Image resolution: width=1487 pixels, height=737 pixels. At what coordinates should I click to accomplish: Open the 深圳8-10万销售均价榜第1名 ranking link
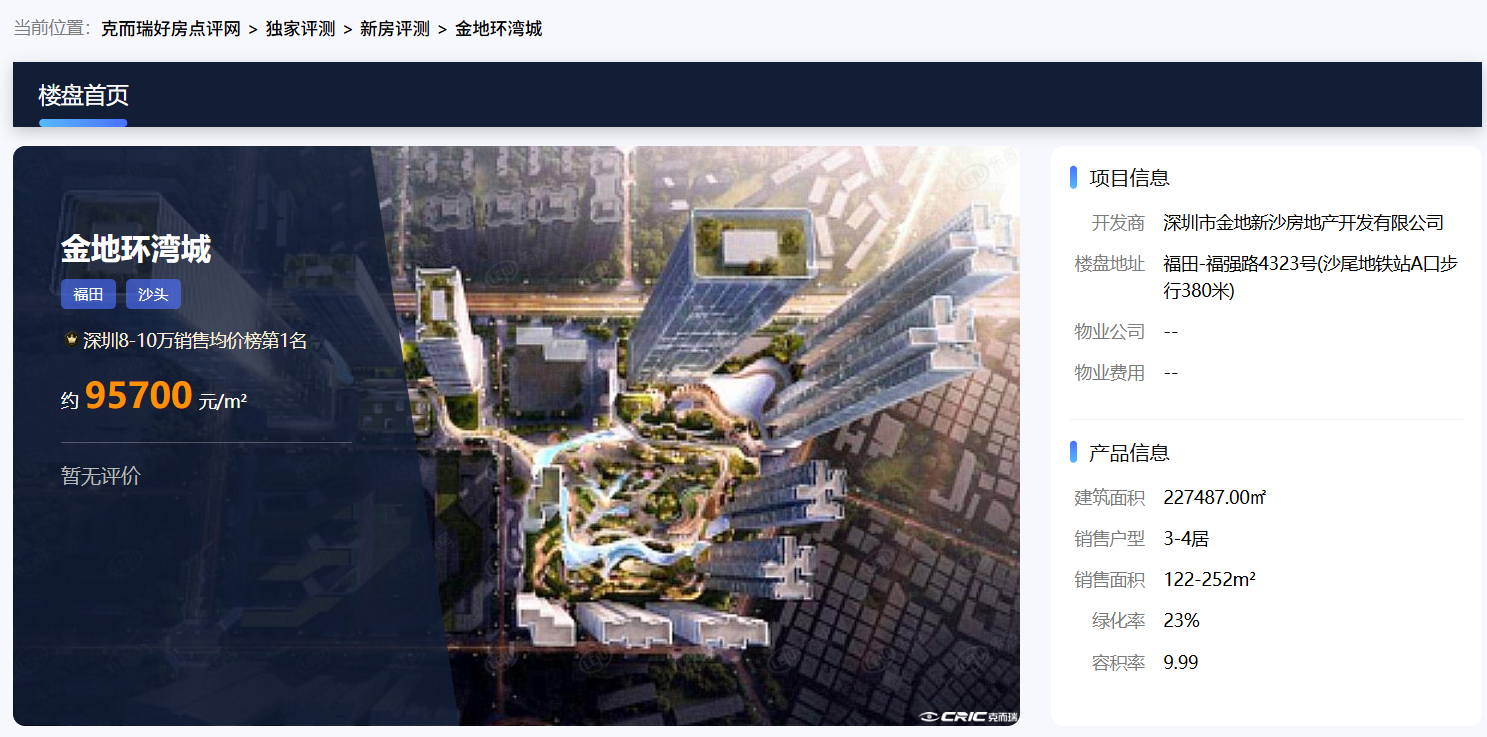[195, 341]
